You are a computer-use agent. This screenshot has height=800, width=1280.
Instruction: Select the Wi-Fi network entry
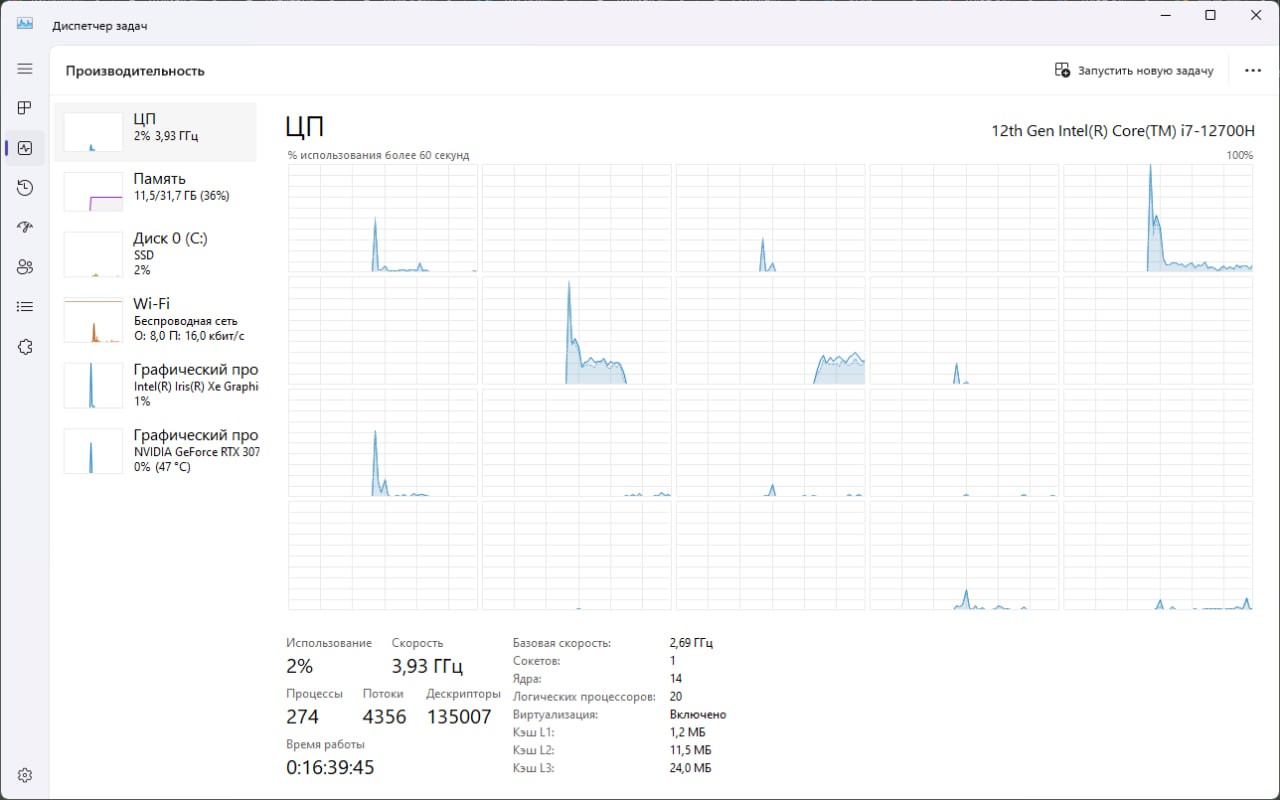pyautogui.click(x=155, y=320)
